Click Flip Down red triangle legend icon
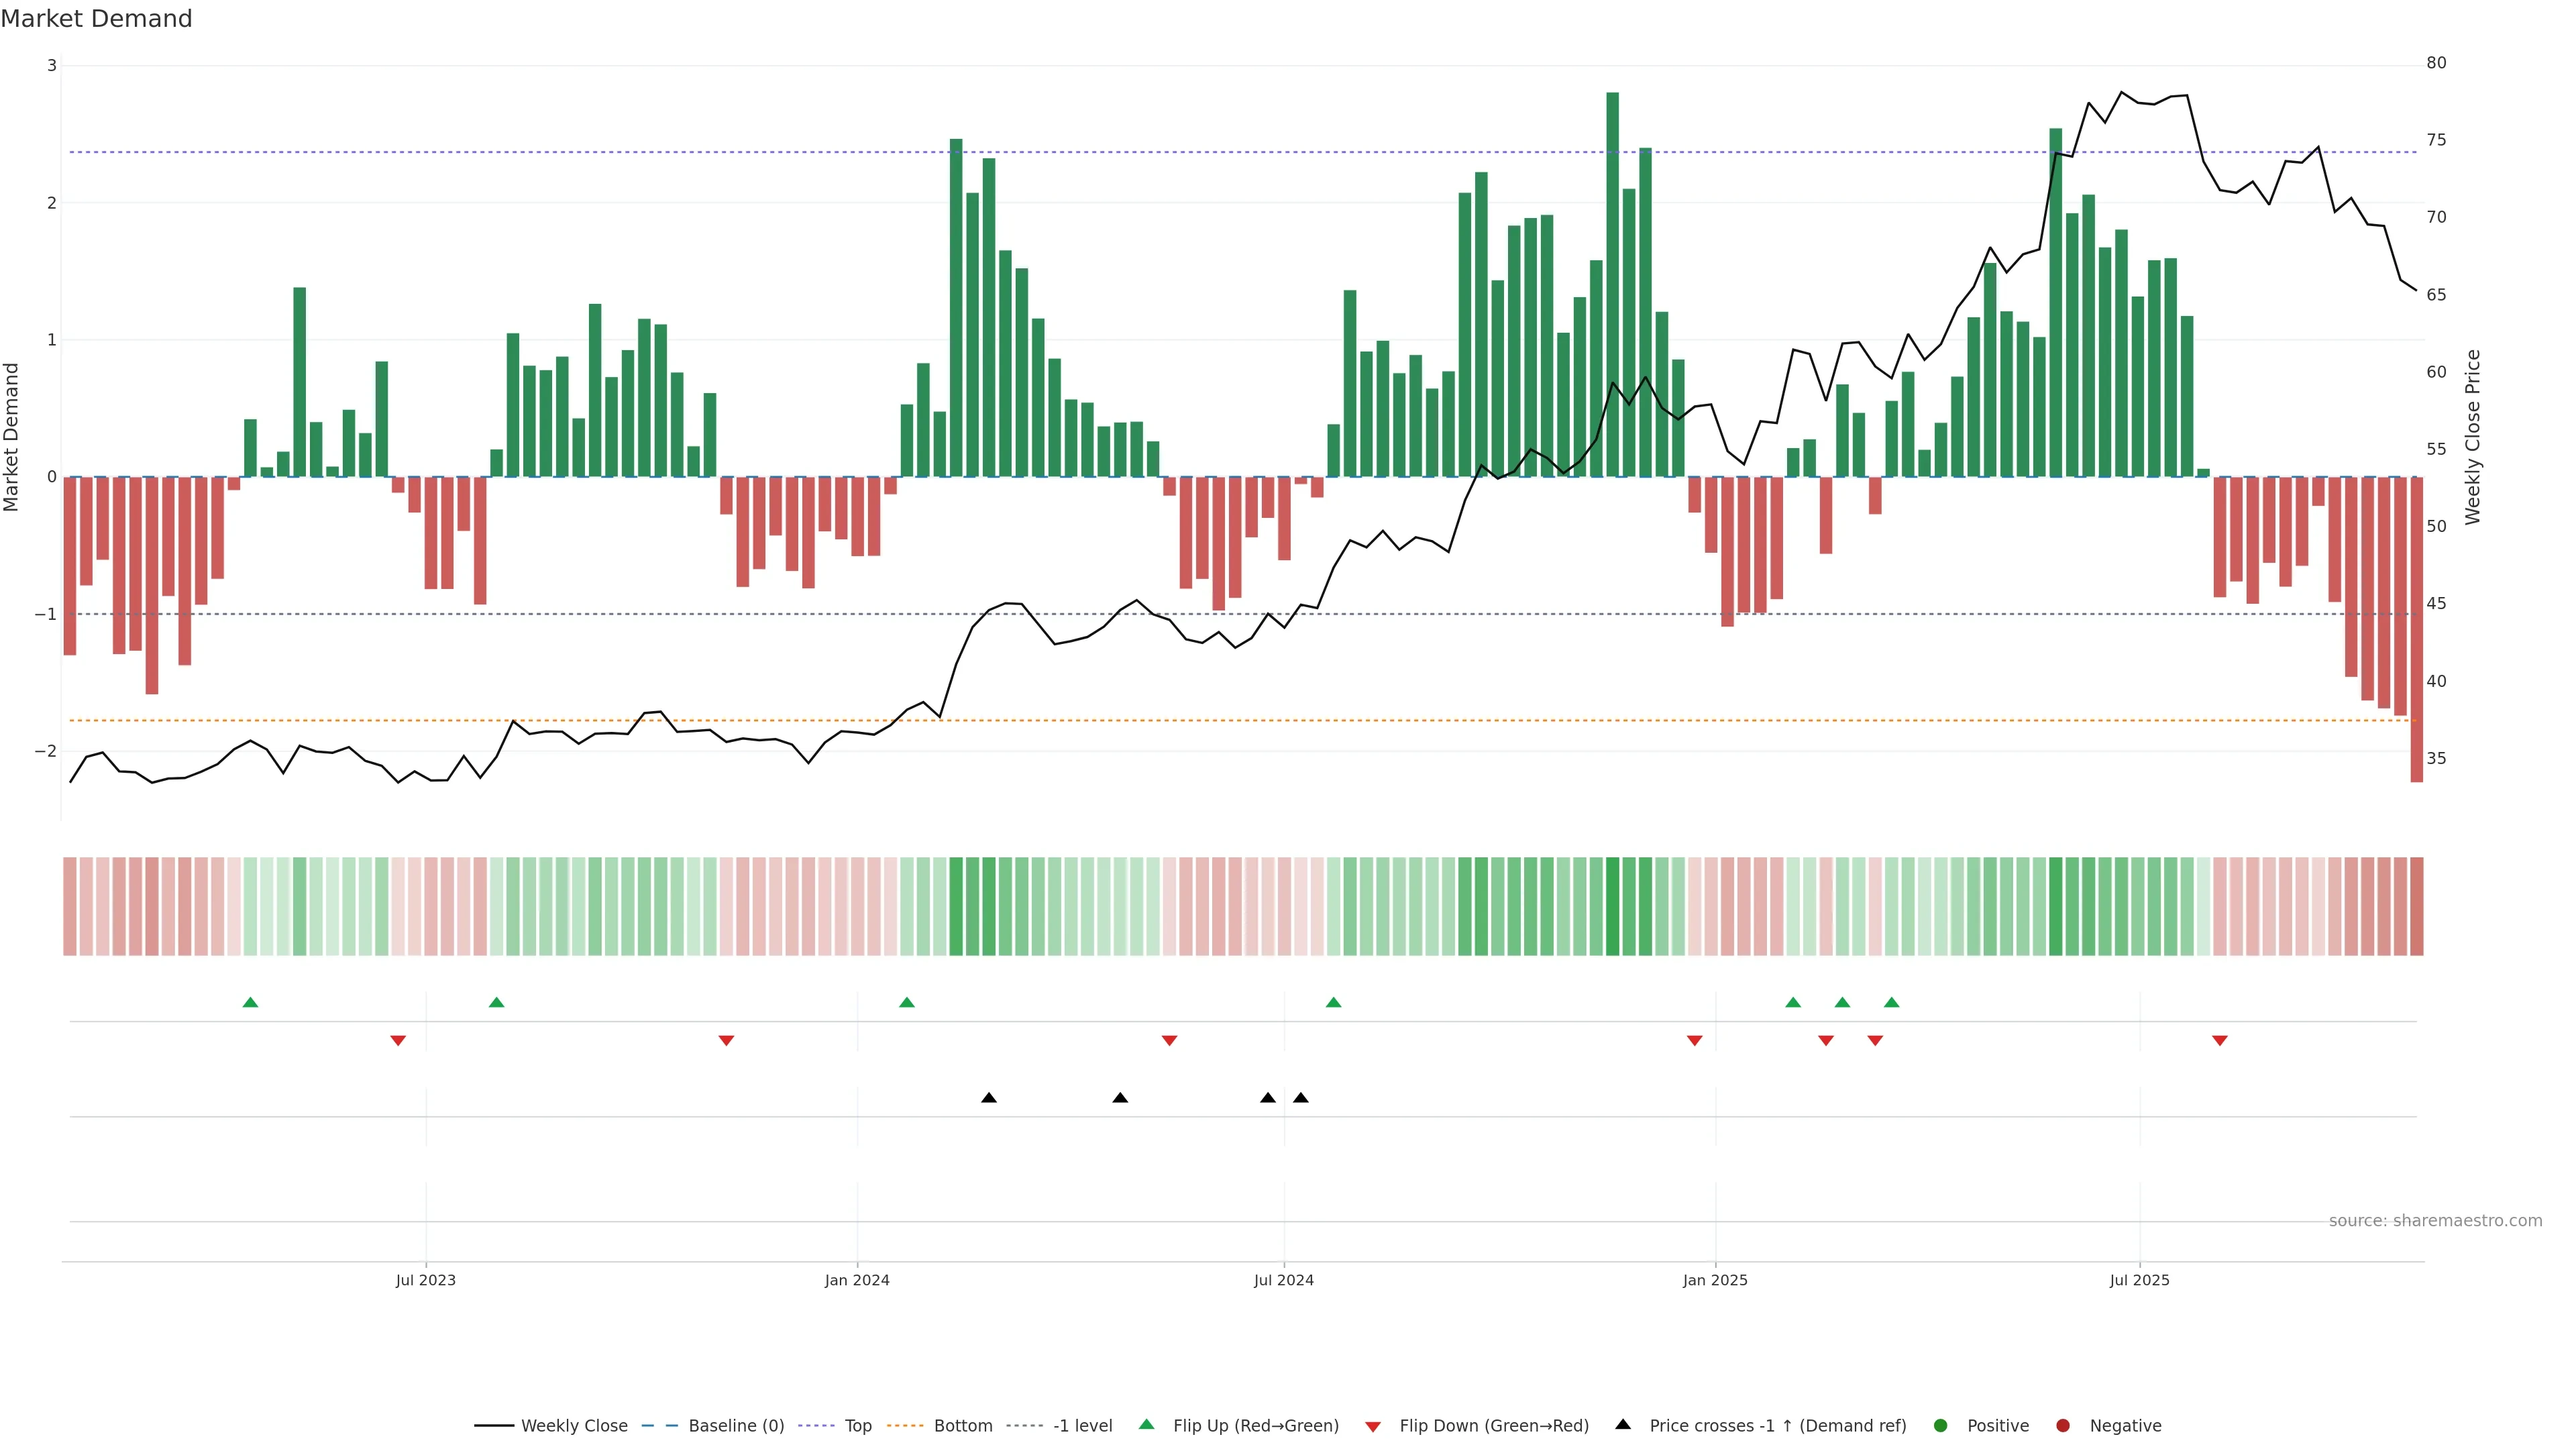Screen dimensions: 2576x1449 coord(1373,1427)
